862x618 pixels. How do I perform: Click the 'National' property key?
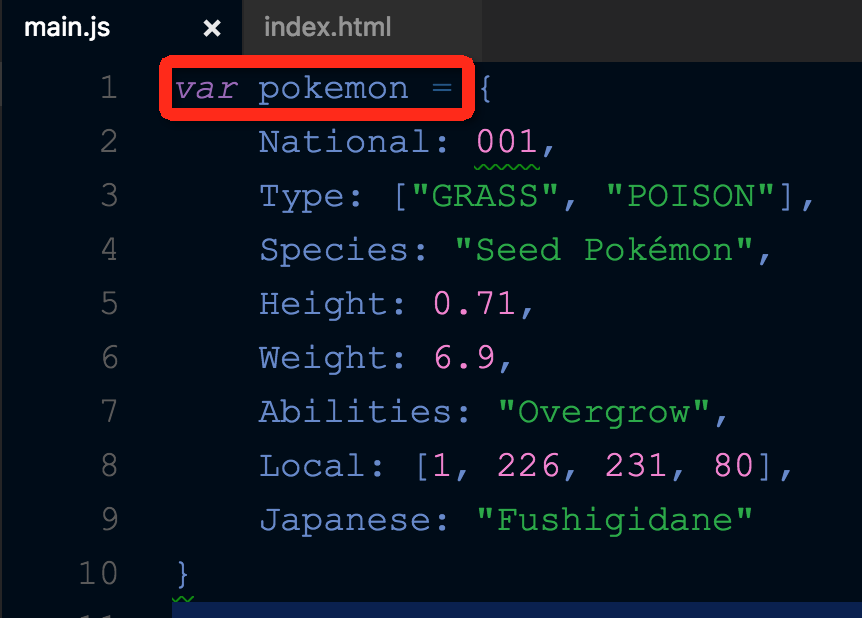(344, 141)
